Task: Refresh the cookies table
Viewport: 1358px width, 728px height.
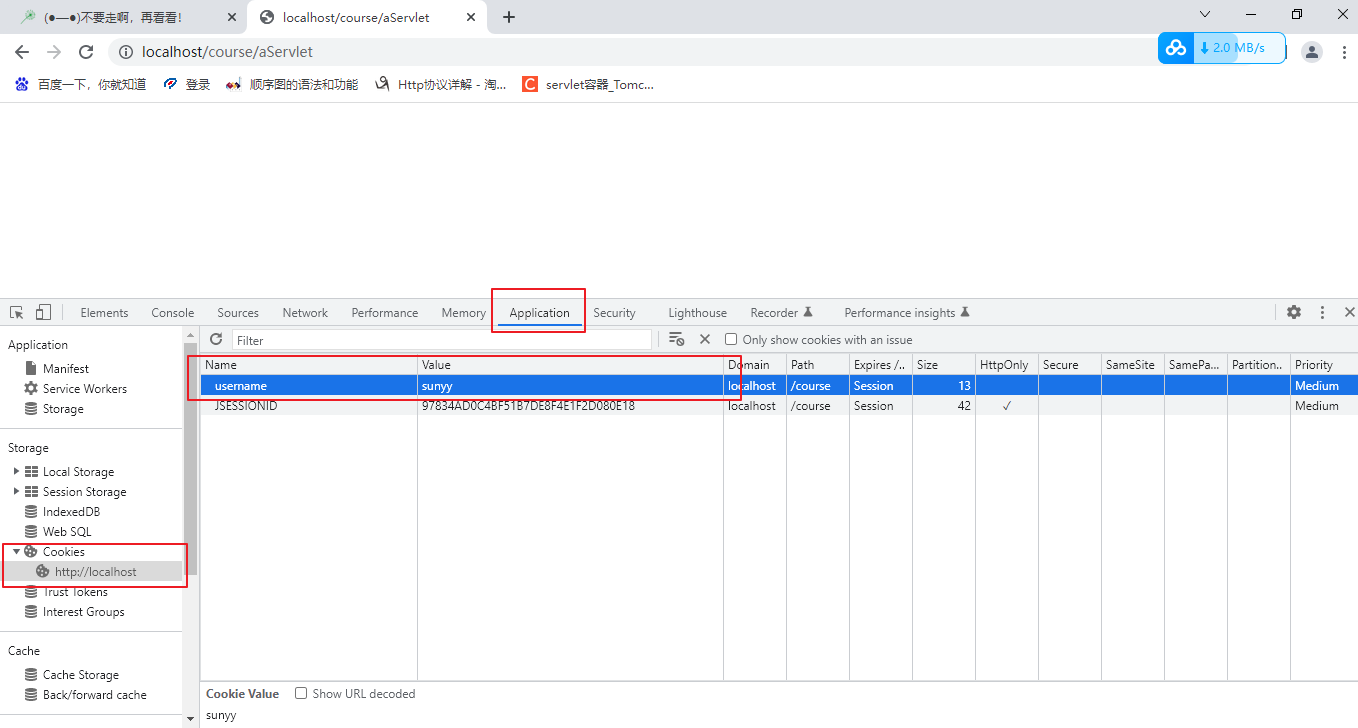Action: pos(216,340)
